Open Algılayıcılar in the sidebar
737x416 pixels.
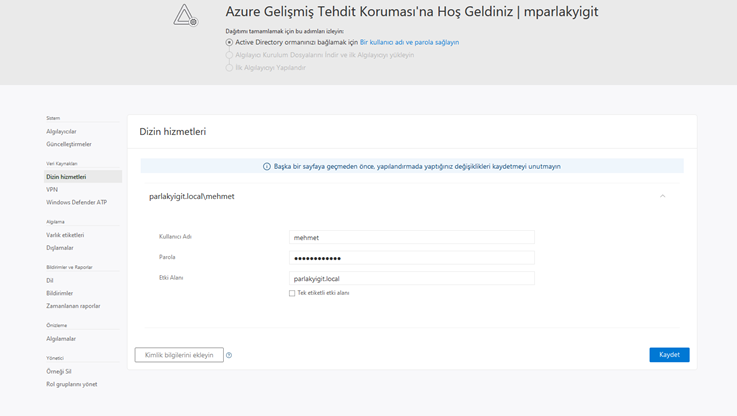(61, 132)
